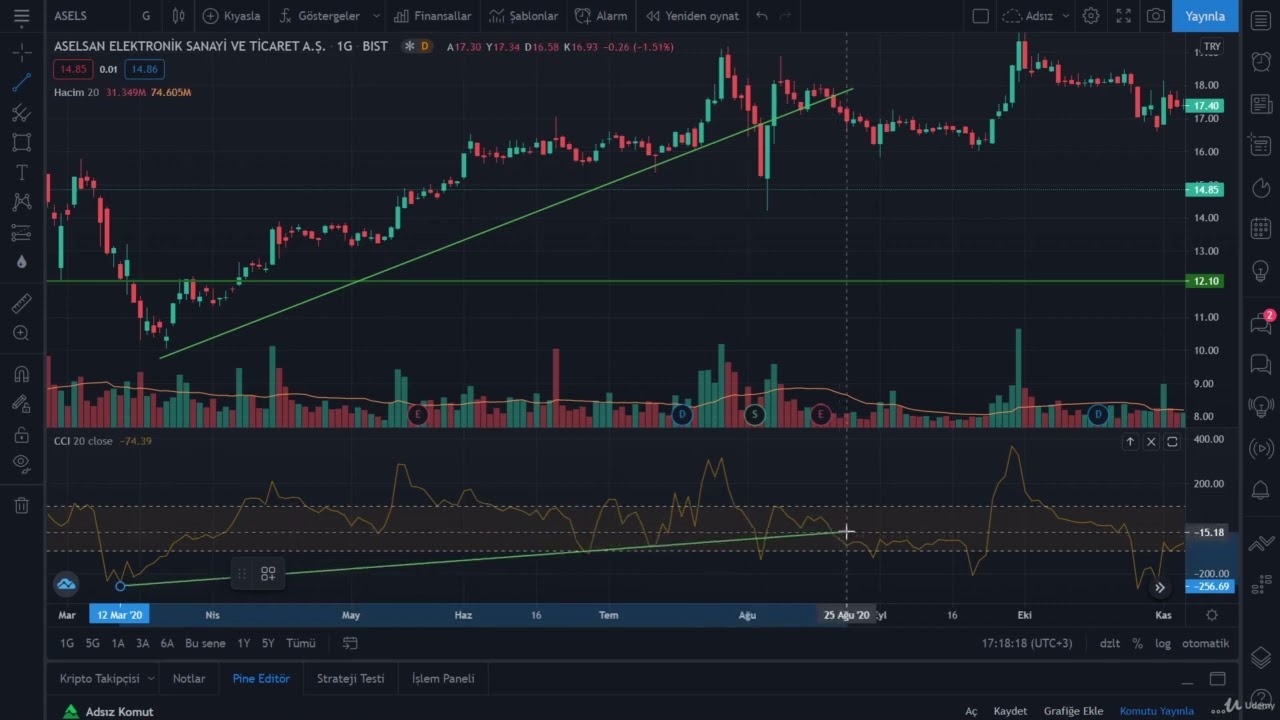Click the 14.85 sell price button
Viewport: 1280px width, 720px height.
[x=73, y=69]
